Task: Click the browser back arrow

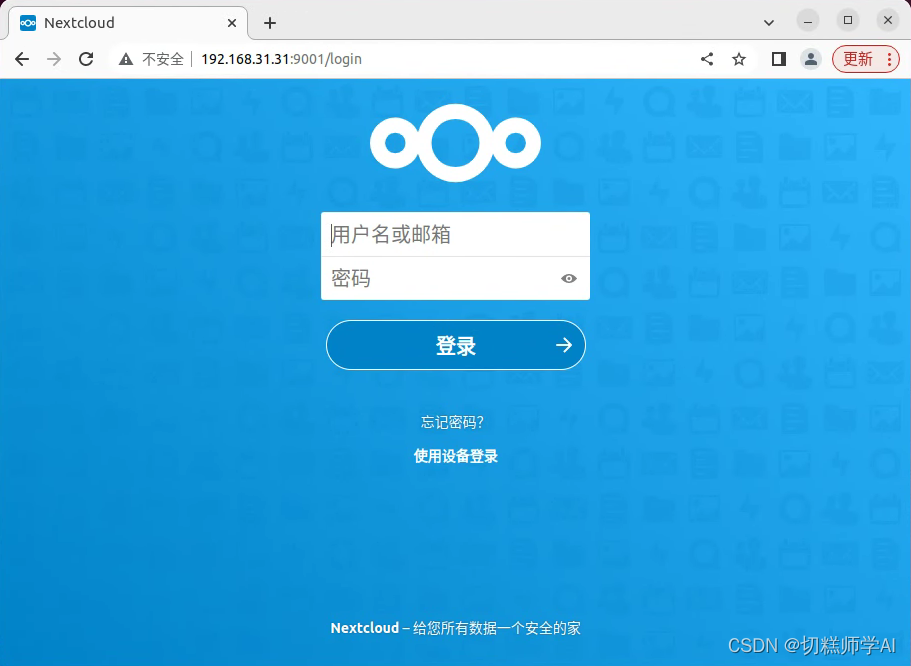Action: click(22, 59)
